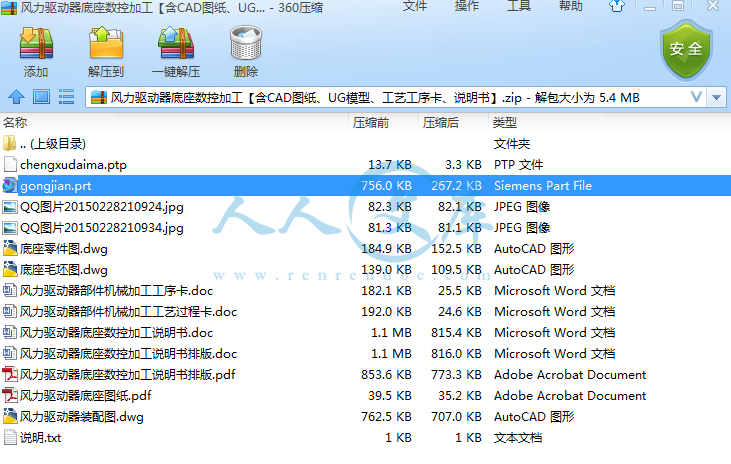Click Word icon of 机械加工工序卡.doc
Screen dimensions: 731x464
(10, 290)
